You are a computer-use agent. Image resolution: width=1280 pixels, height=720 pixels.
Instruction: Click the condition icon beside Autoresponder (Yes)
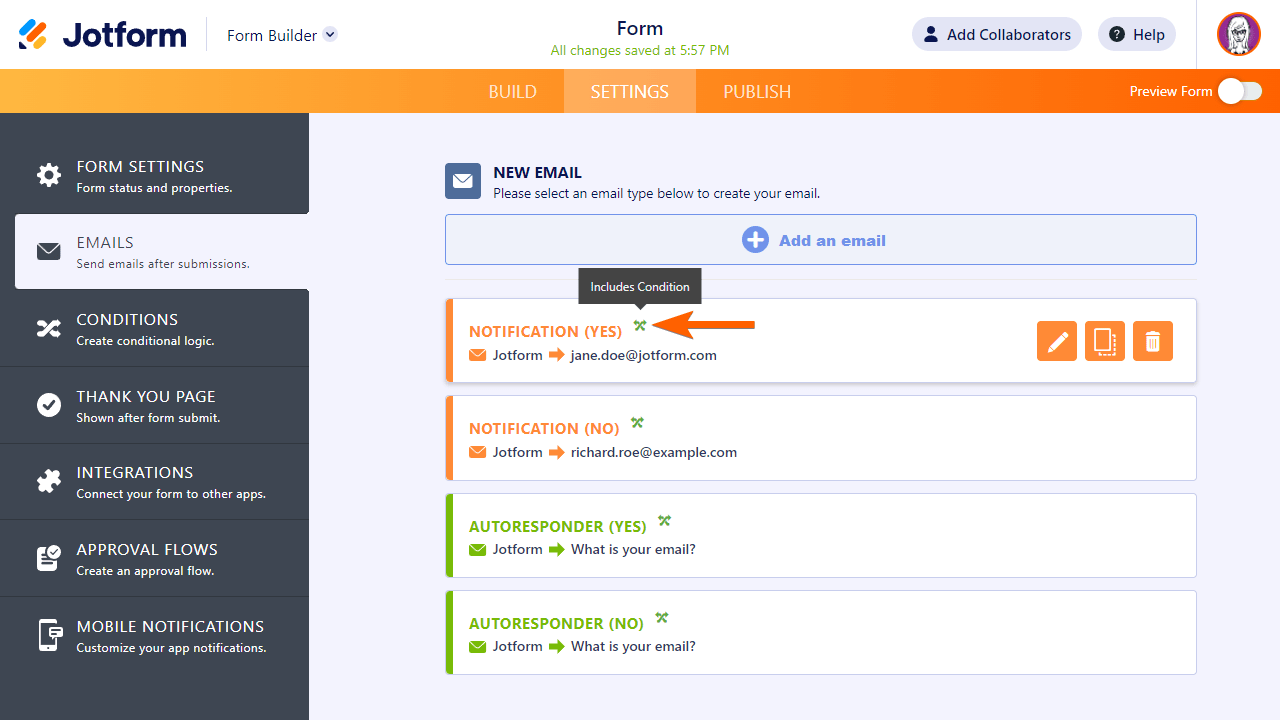click(664, 521)
